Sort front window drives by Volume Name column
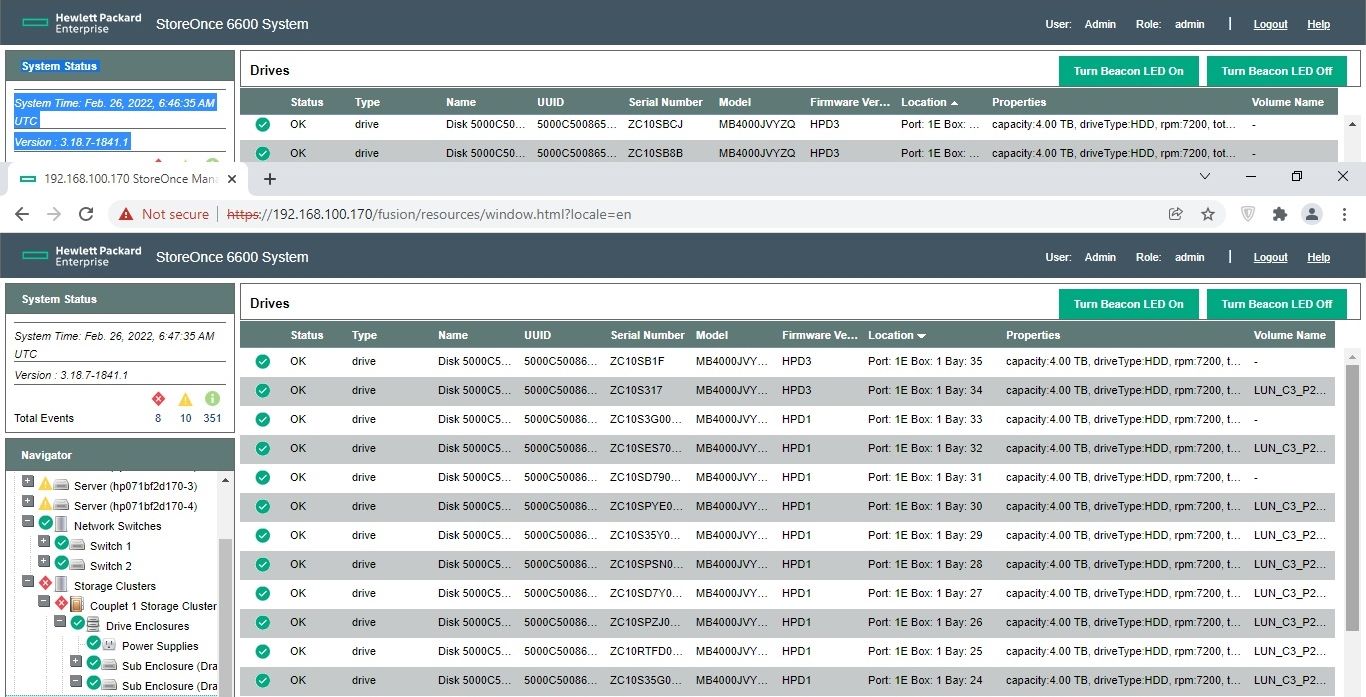1366x697 pixels. pos(1289,335)
